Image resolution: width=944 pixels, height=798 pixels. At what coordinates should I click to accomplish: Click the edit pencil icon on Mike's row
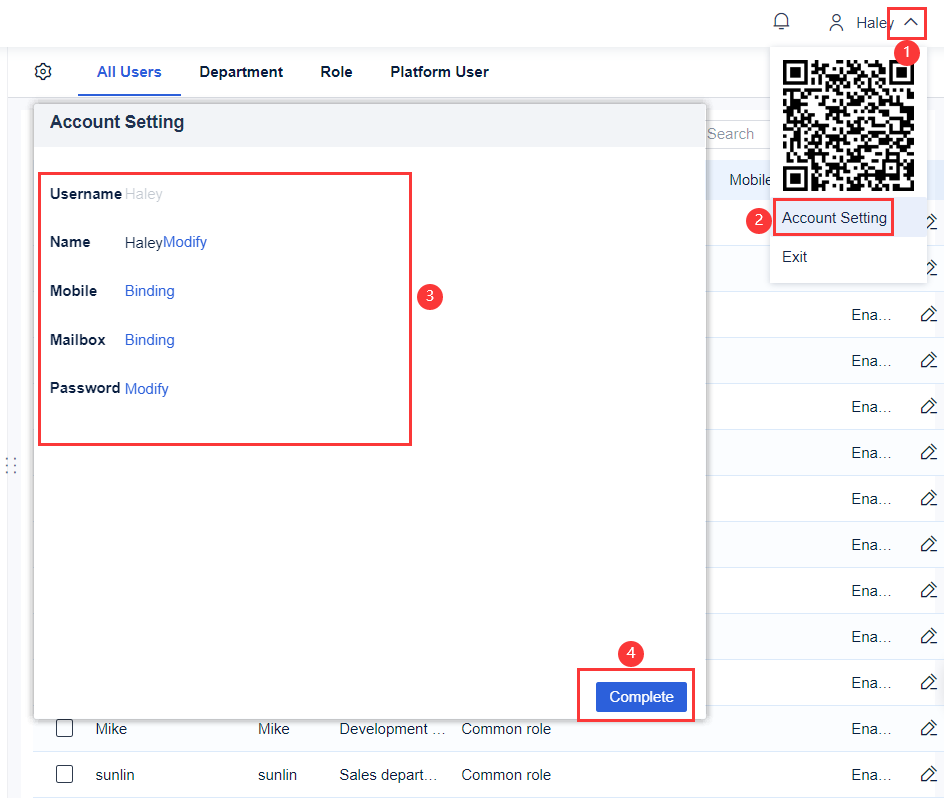click(928, 729)
